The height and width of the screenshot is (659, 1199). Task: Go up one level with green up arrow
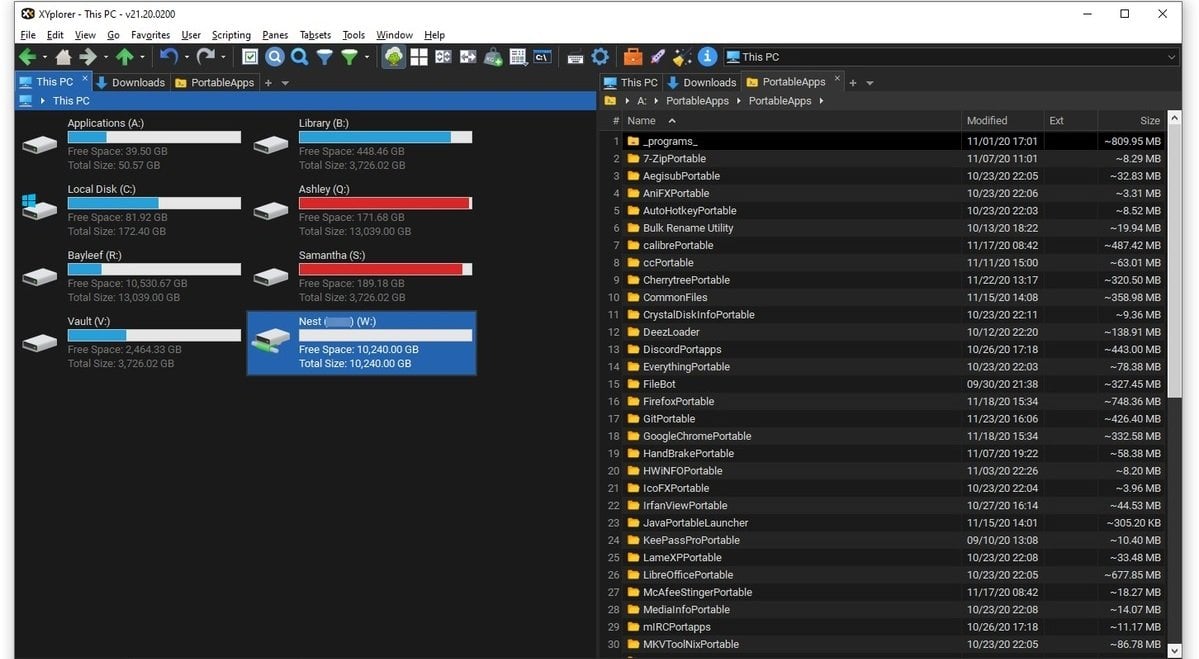125,57
